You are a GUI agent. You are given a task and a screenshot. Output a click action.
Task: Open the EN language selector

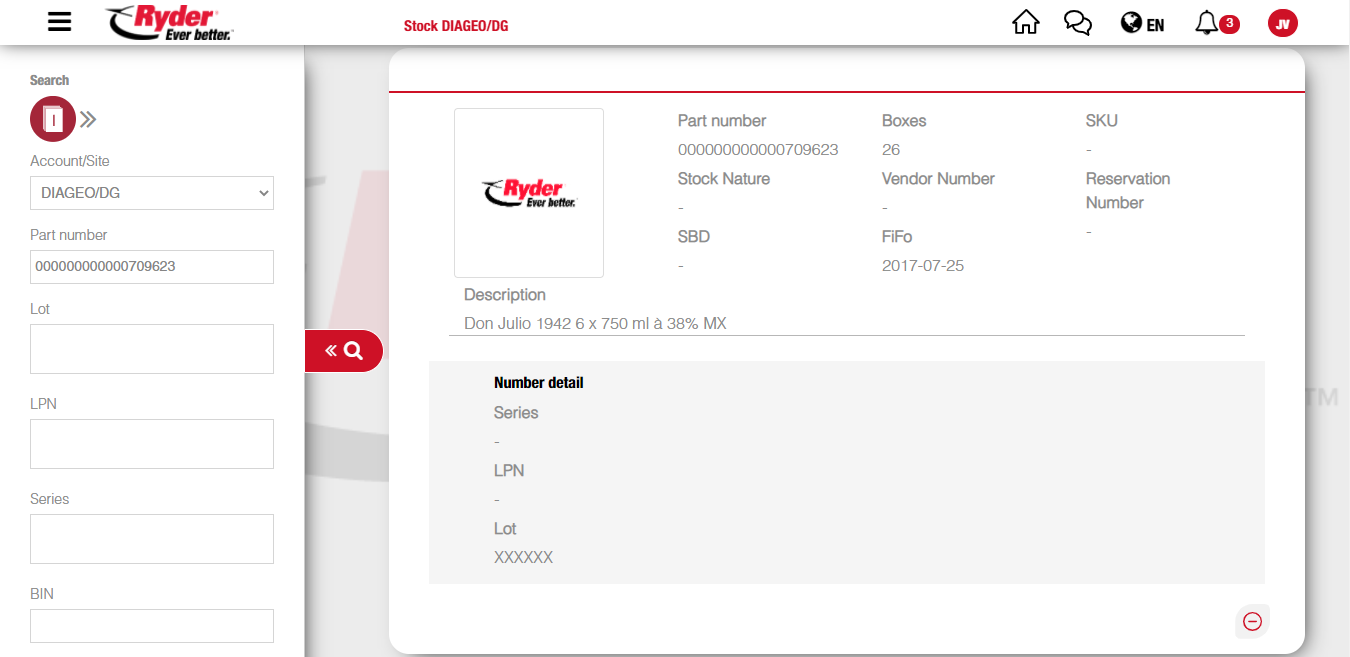(1142, 24)
